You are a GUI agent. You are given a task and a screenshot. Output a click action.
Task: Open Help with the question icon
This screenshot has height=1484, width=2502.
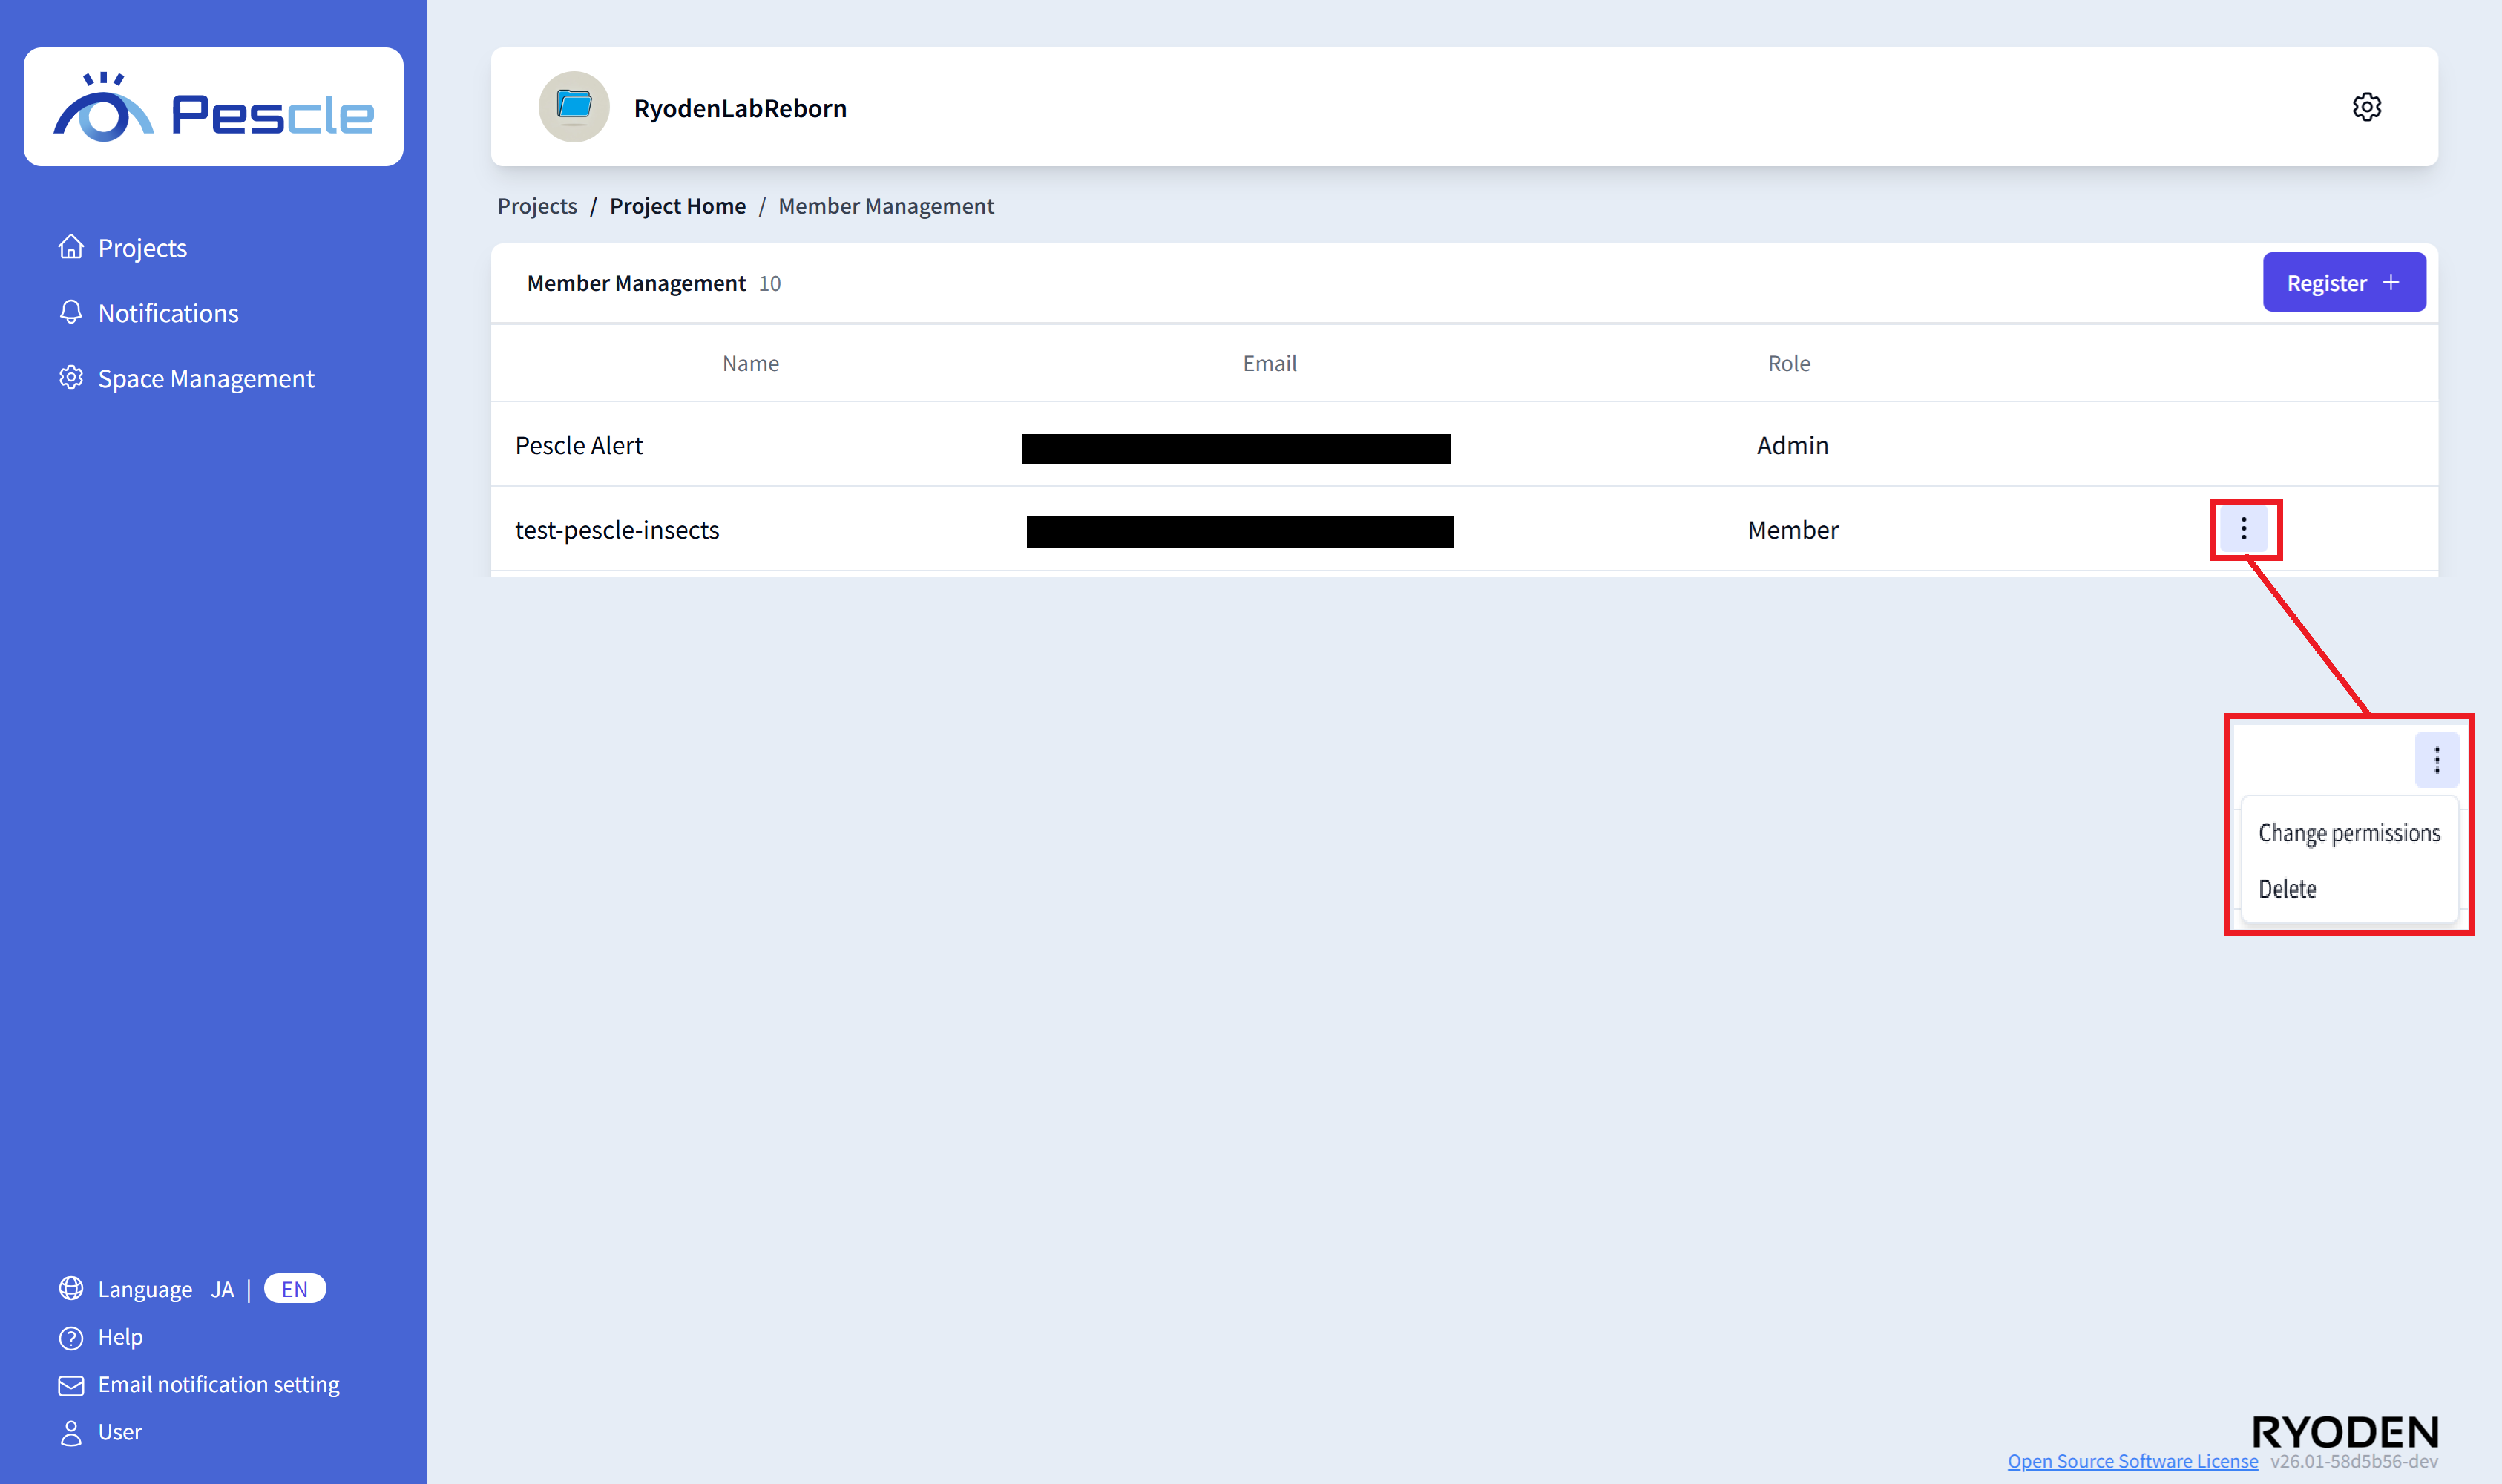coord(71,1338)
